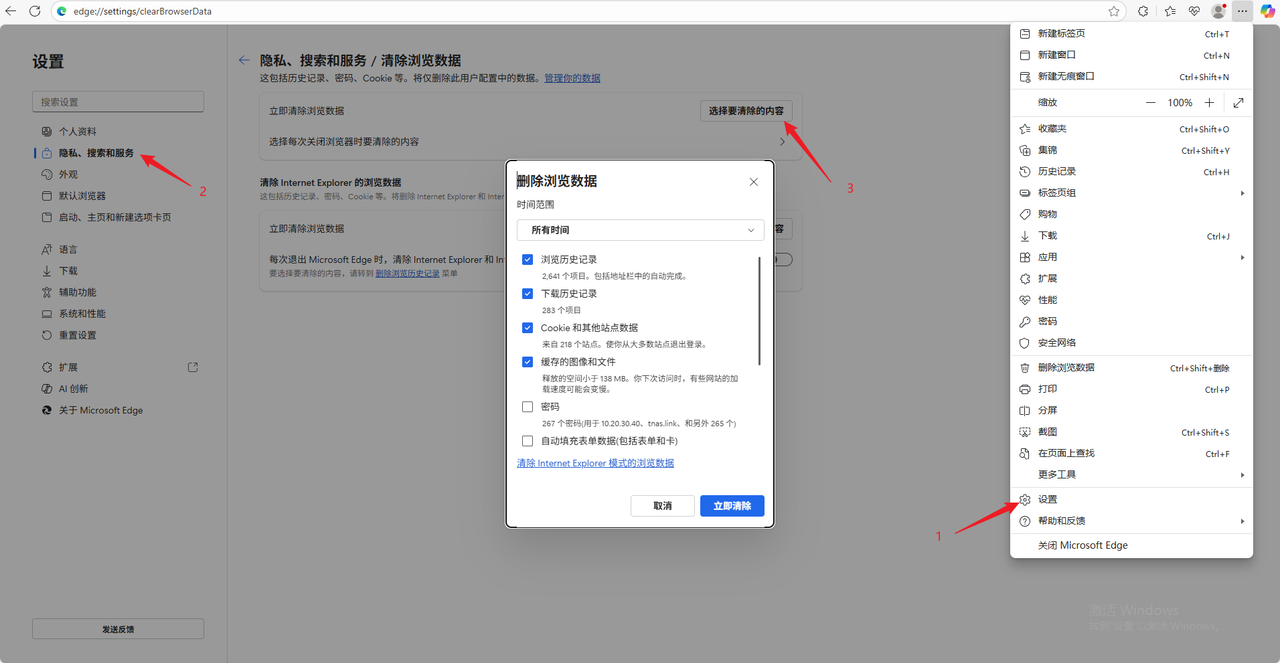Viewport: 1280px width, 663px height.
Task: Click the 删除浏览历史记录 link
Action: pos(407,273)
